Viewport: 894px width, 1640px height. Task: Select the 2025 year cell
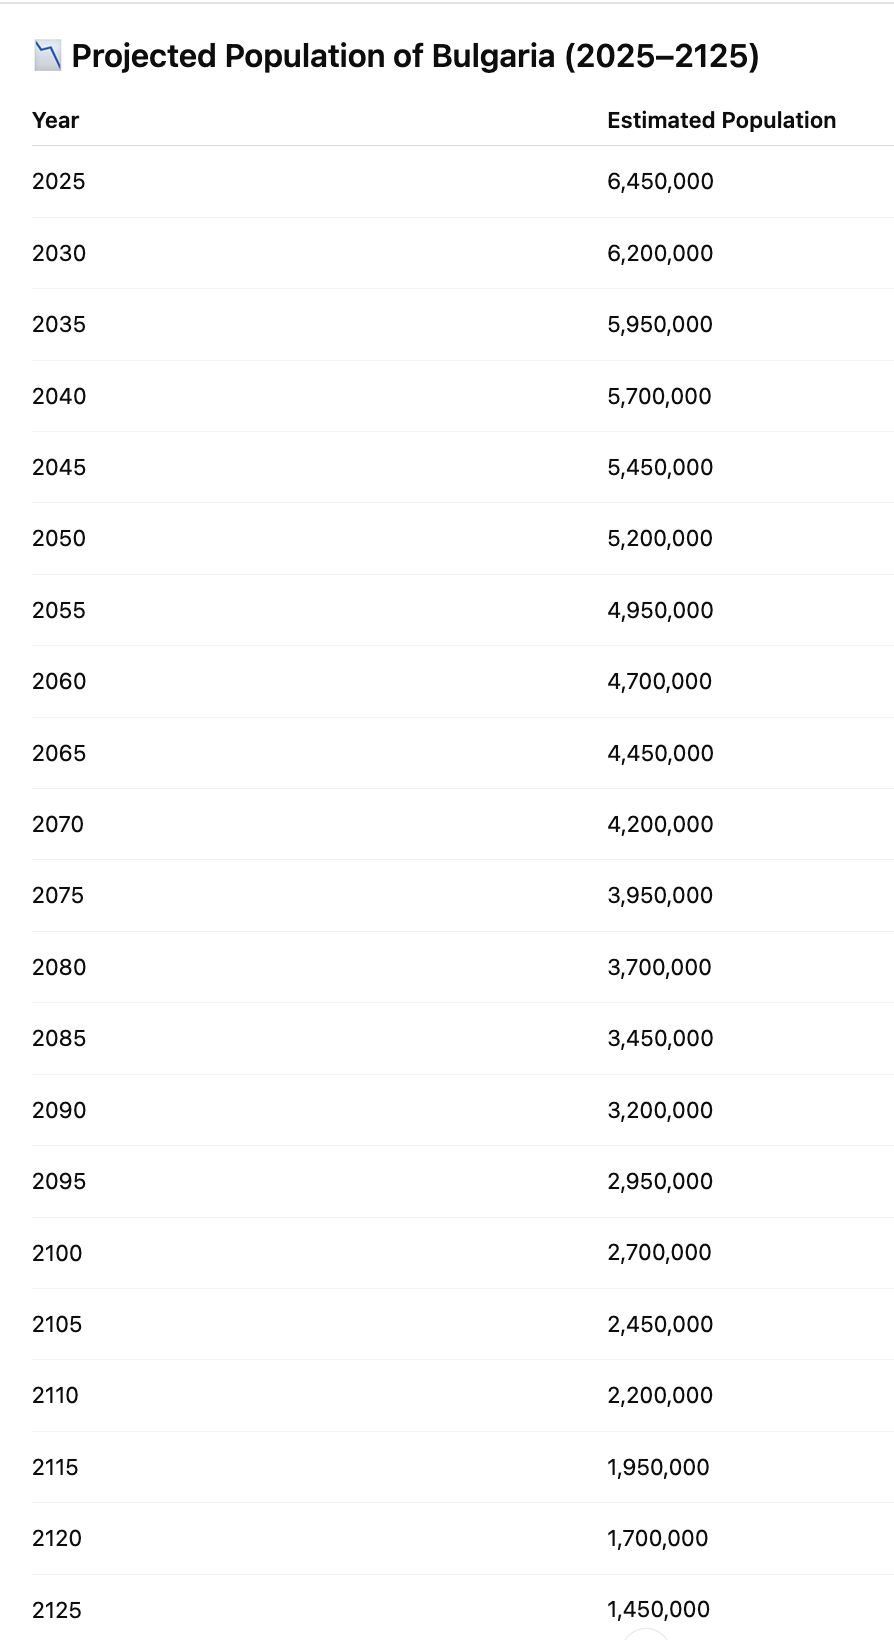pyautogui.click(x=58, y=182)
